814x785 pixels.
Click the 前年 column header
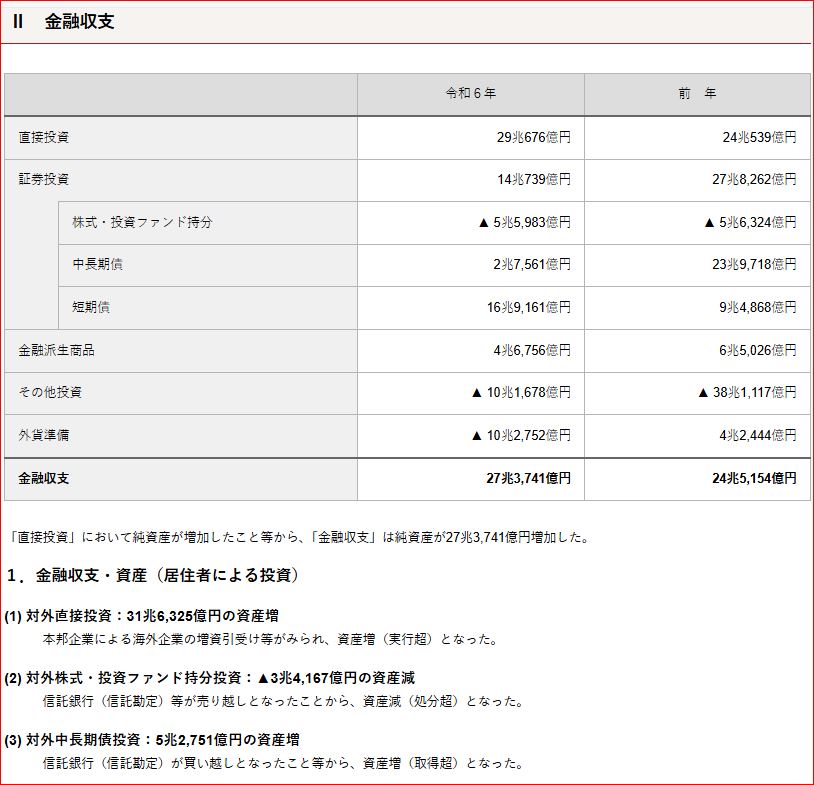click(696, 93)
